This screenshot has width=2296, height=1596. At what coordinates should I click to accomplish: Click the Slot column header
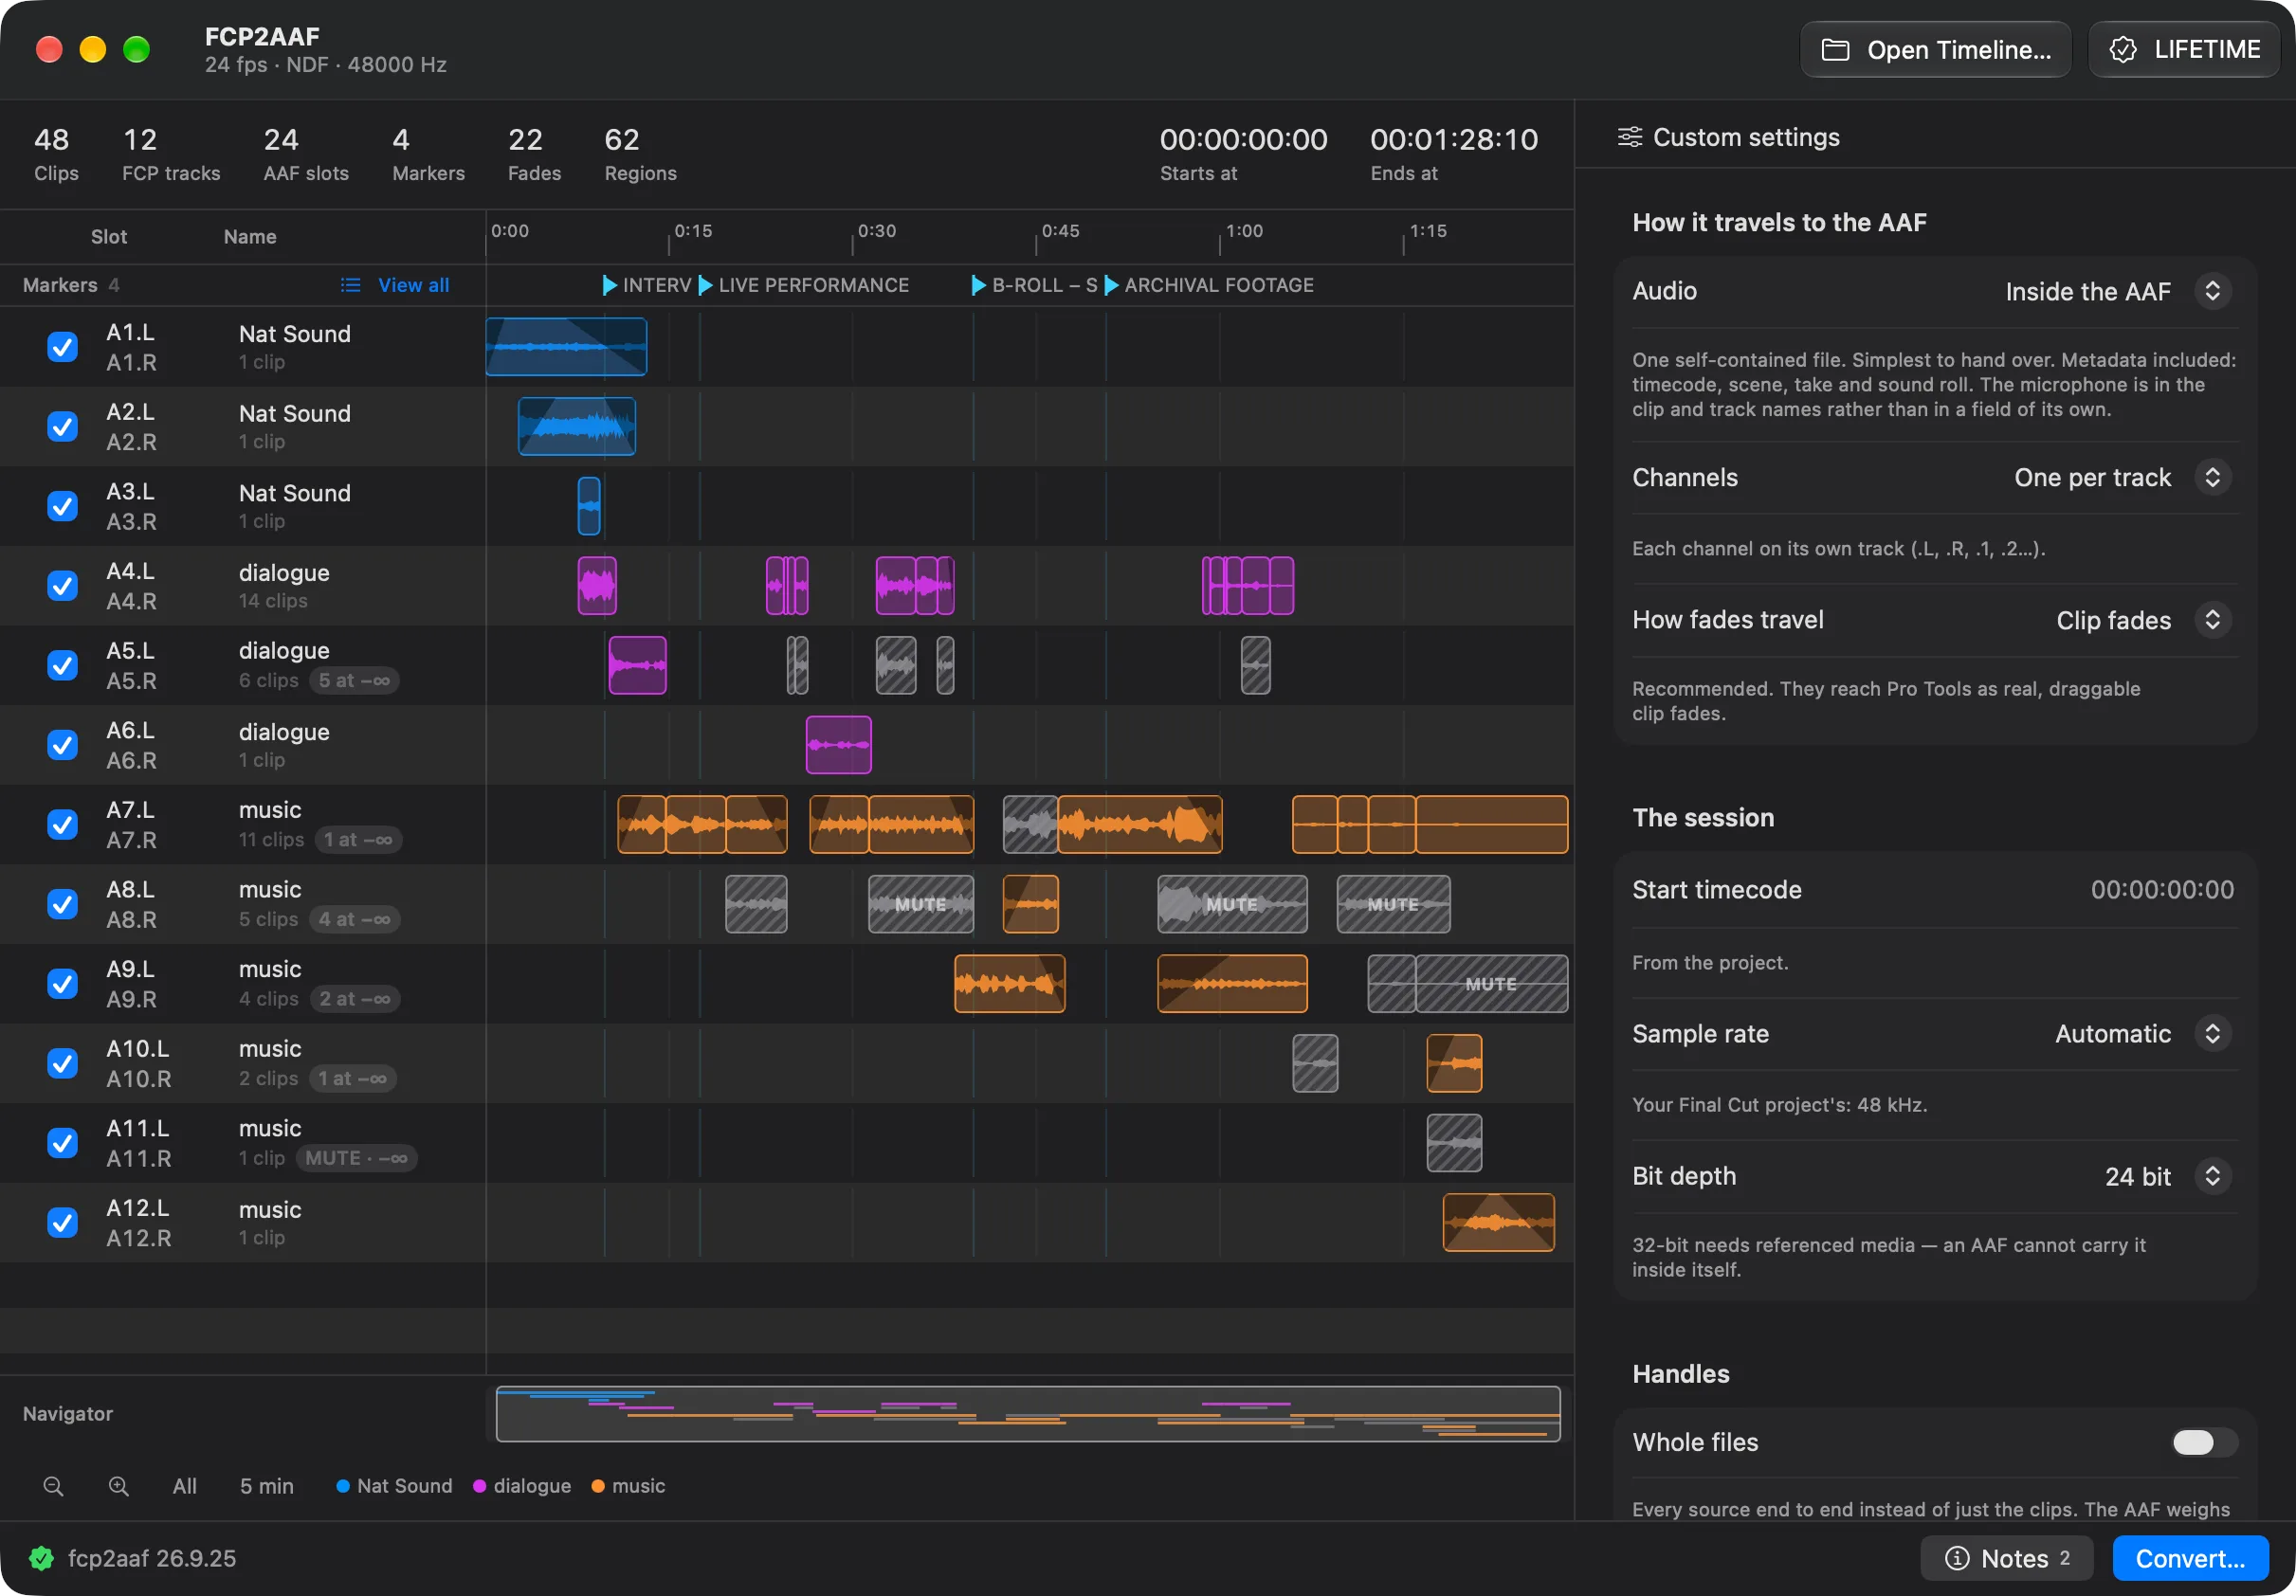(109, 237)
